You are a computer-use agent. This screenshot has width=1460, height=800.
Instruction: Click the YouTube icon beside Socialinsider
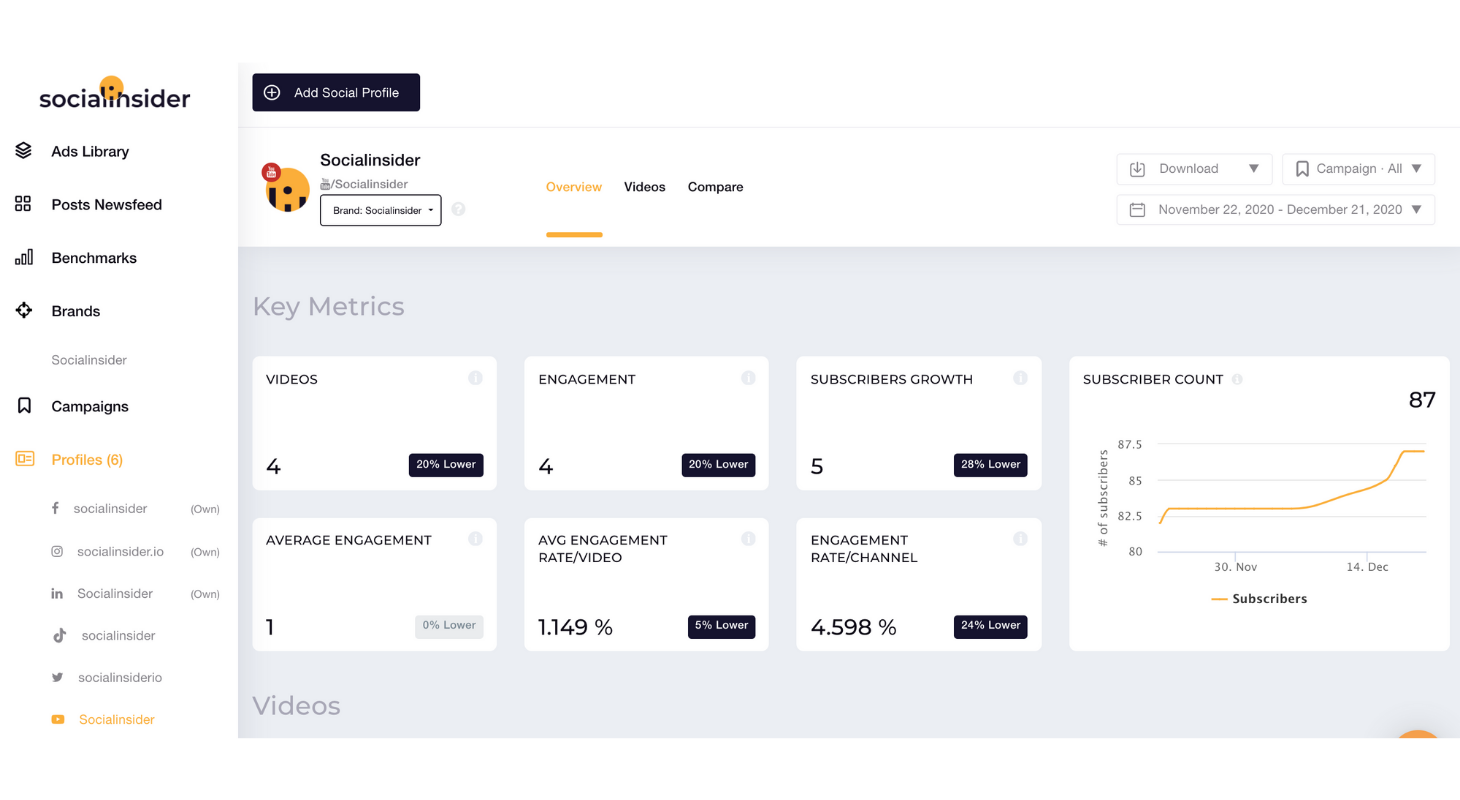58,719
